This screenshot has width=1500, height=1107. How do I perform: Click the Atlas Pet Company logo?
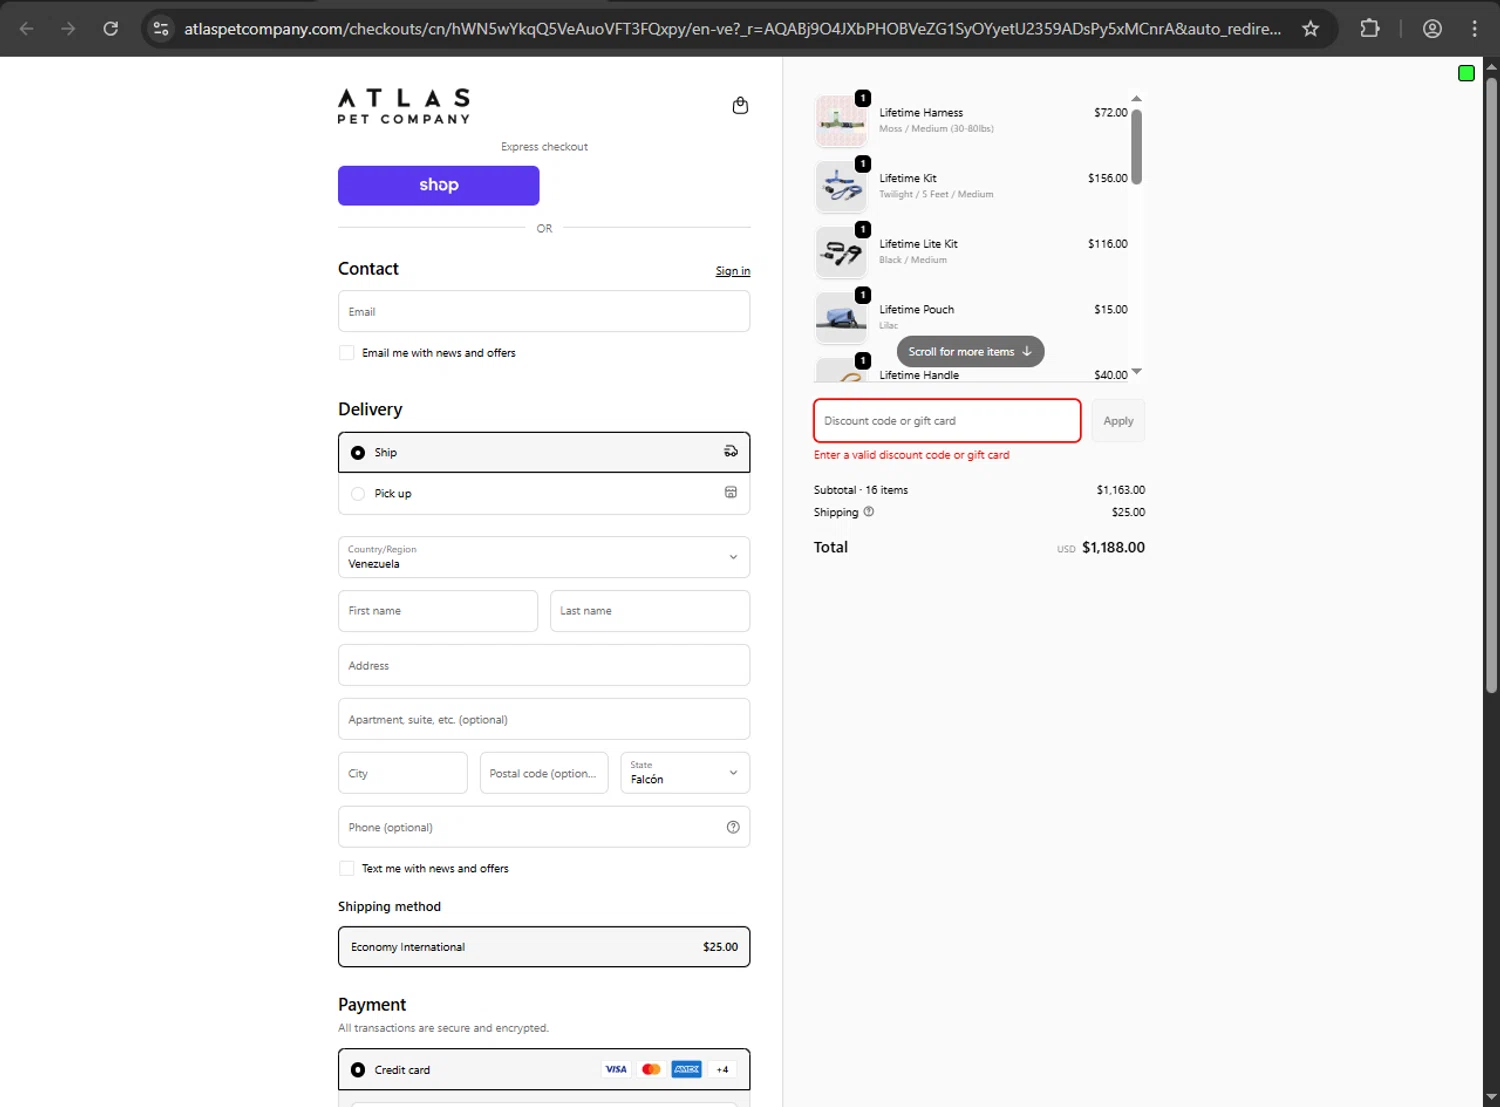pos(404,106)
